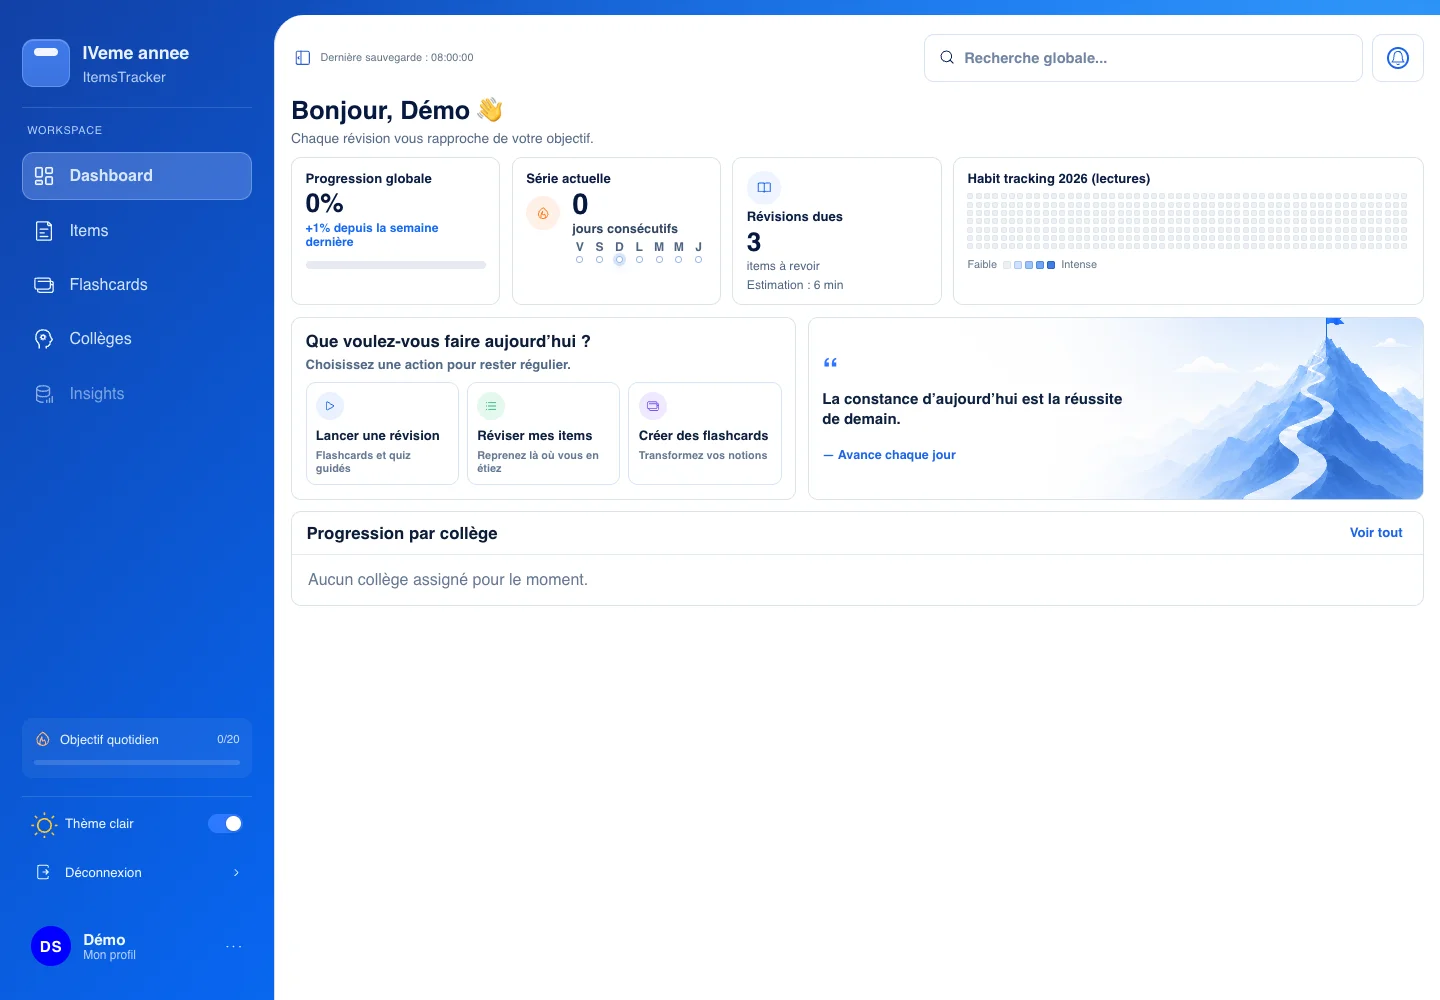Navigate to Flashcards section

tap(137, 285)
